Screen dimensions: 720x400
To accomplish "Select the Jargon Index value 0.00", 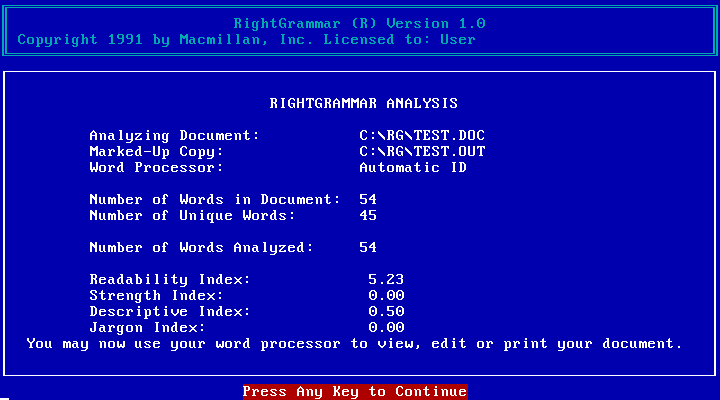I will pos(386,328).
